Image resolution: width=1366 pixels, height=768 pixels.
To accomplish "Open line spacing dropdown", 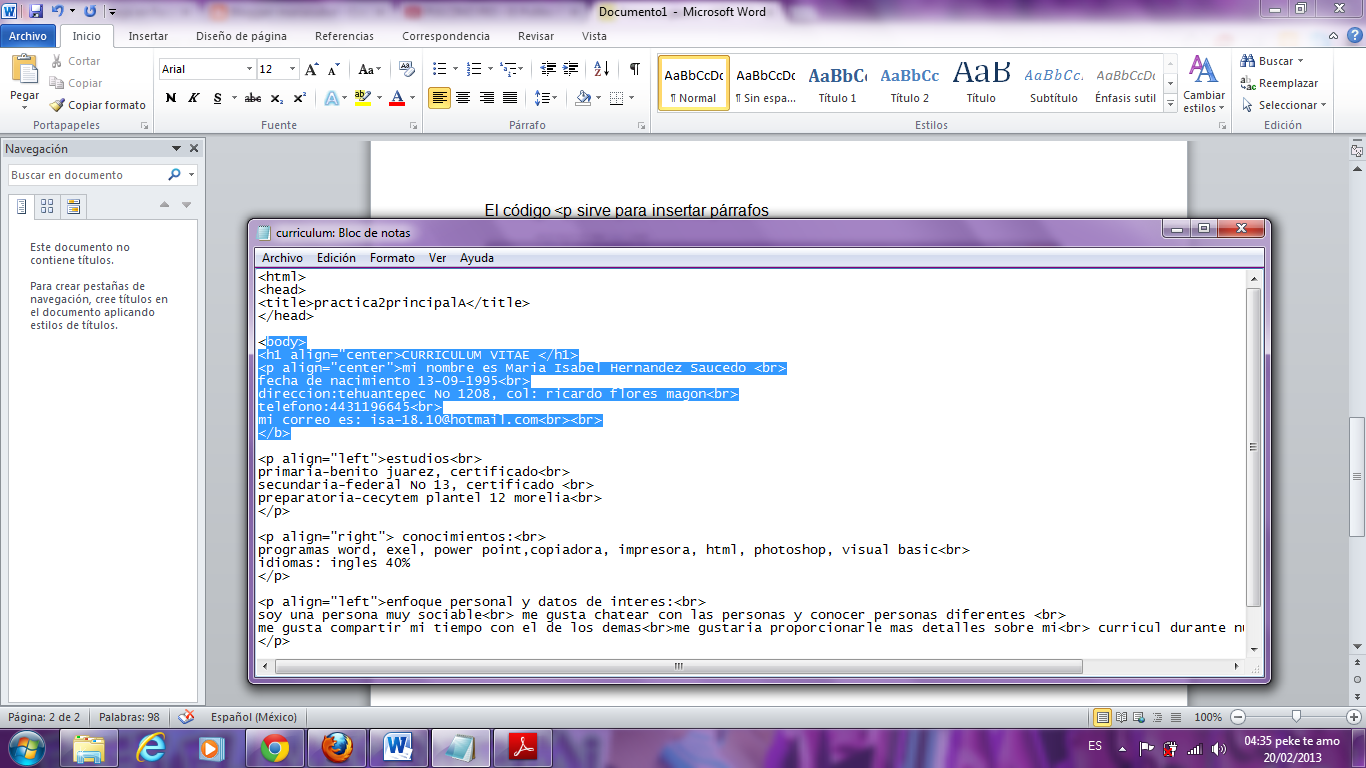I will pos(545,98).
